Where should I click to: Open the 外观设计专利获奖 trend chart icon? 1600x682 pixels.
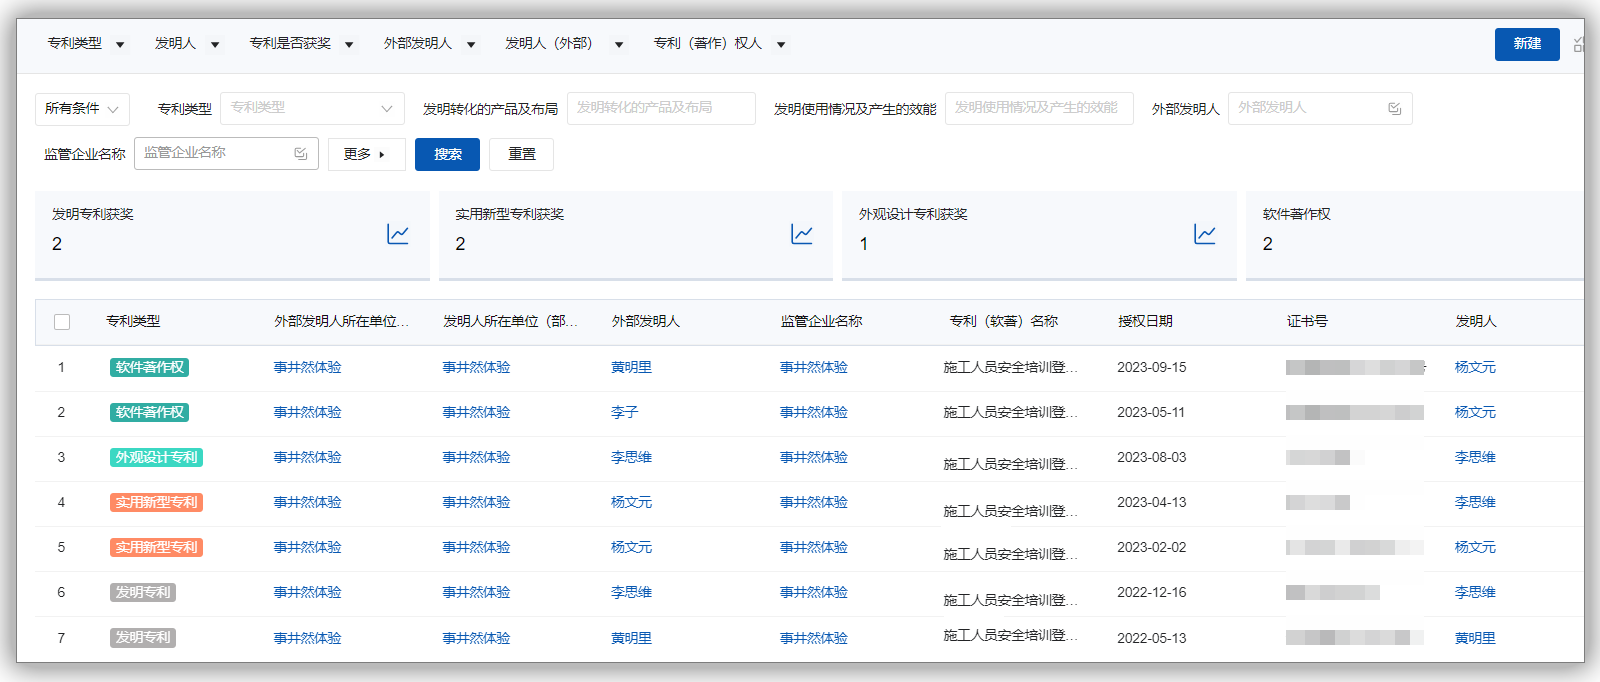pyautogui.click(x=1205, y=234)
